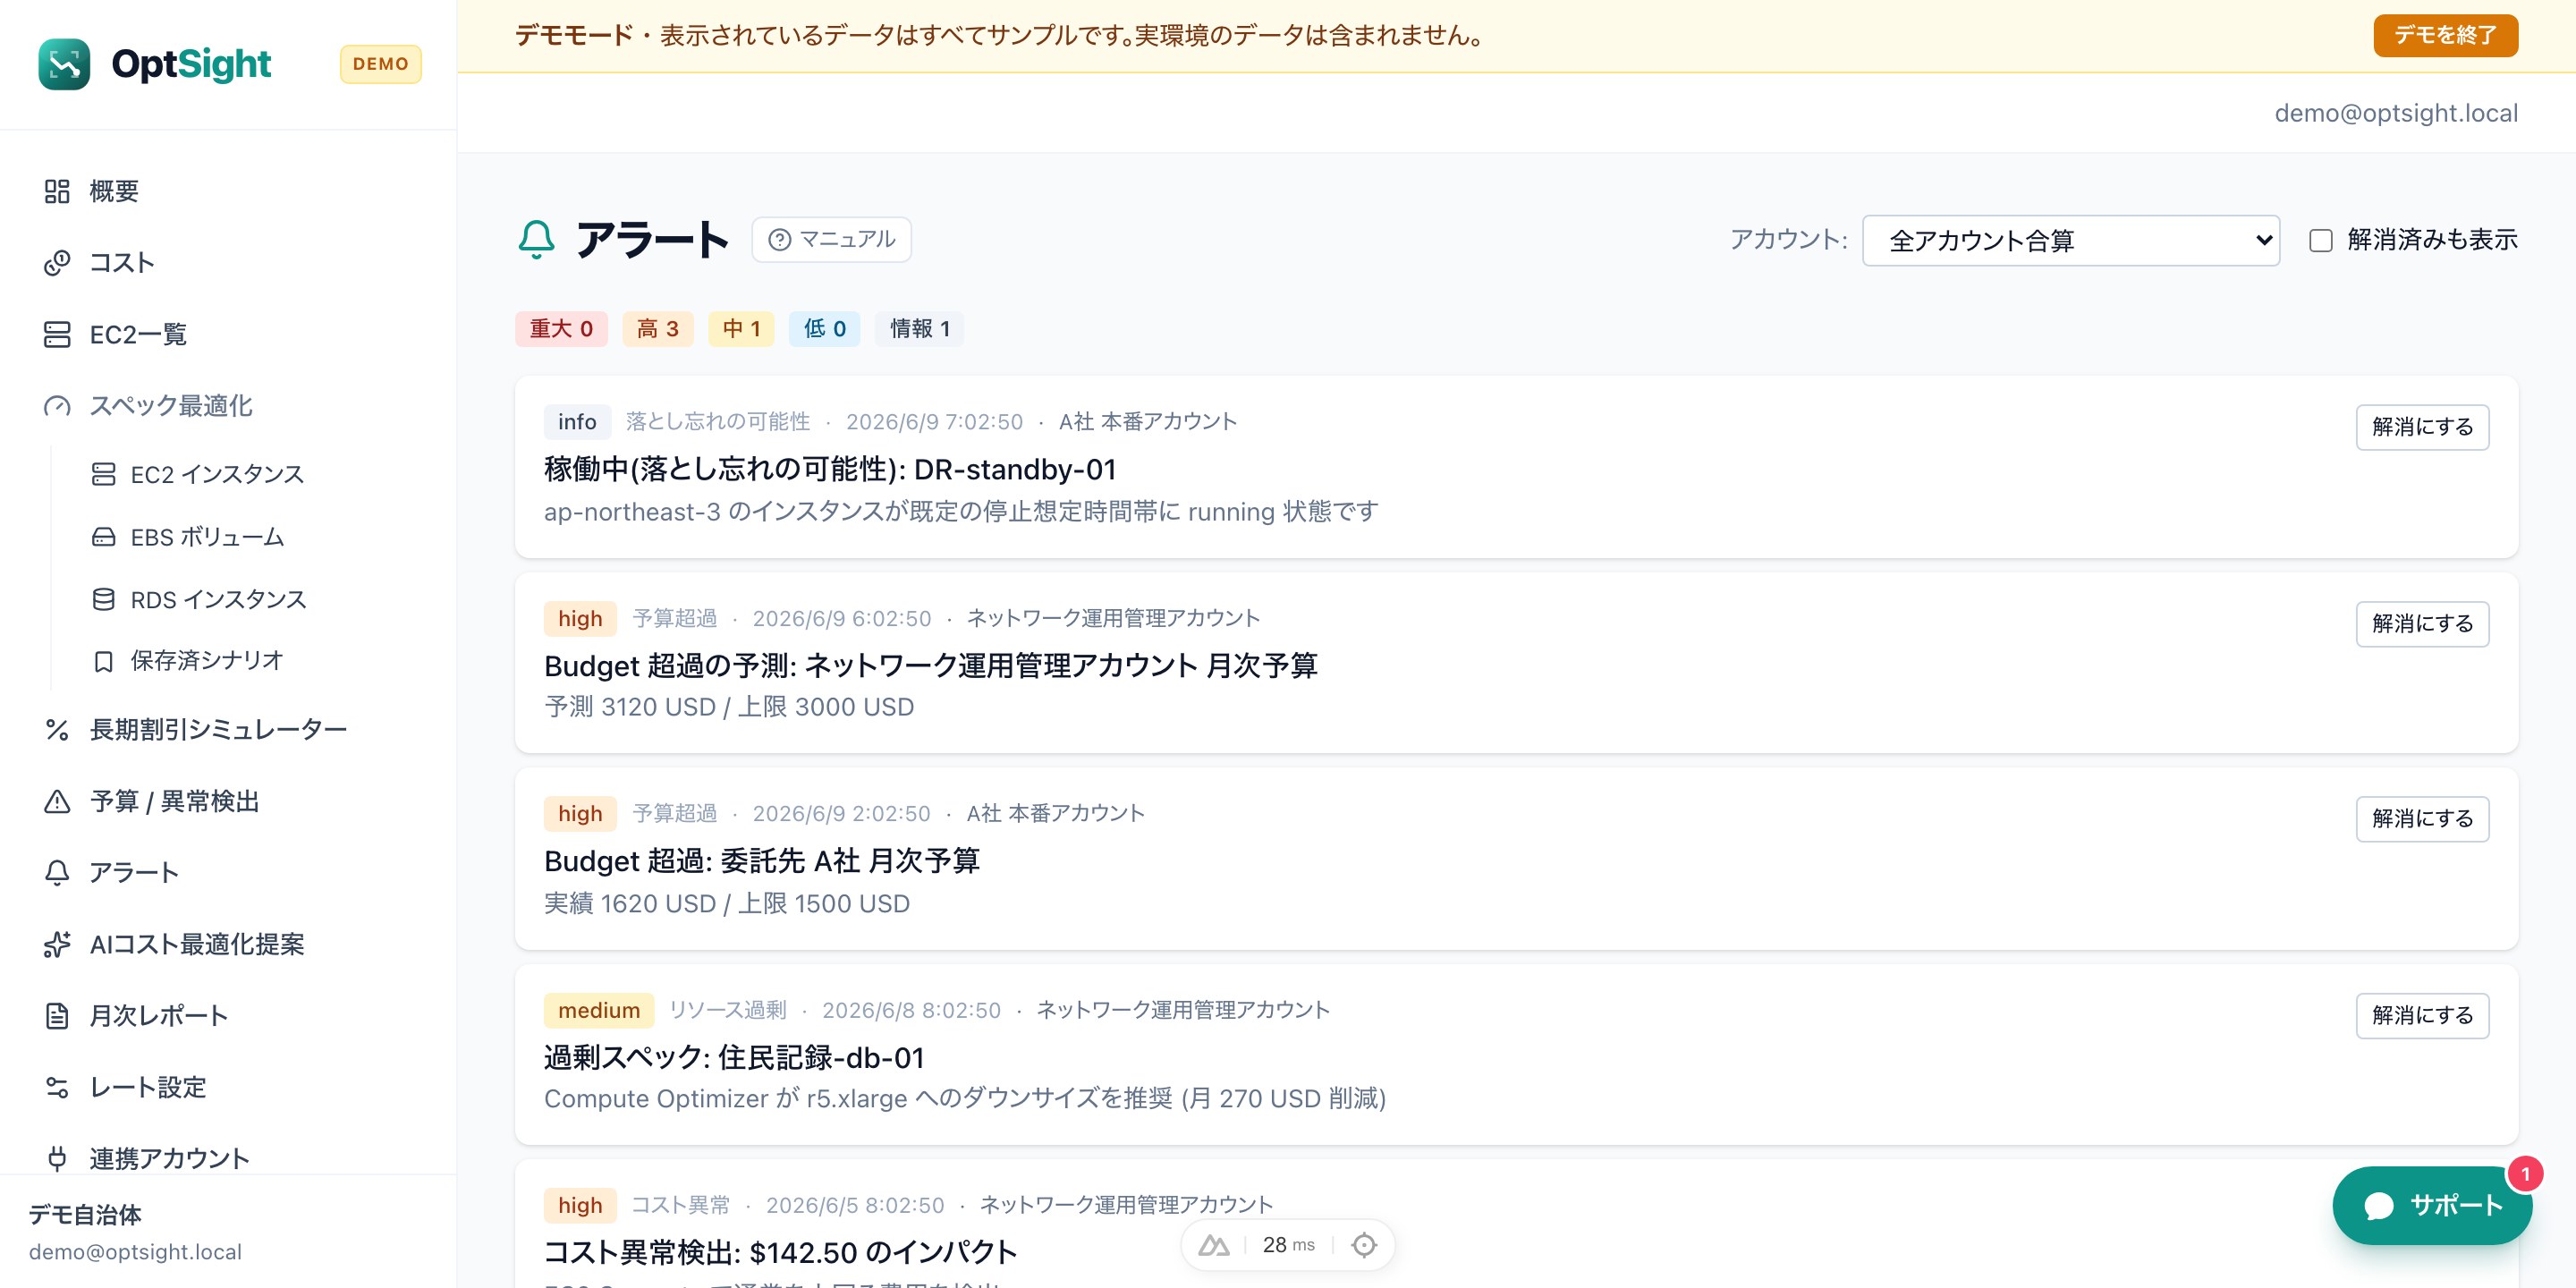The width and height of the screenshot is (2576, 1288).
Task: Click the medium tag on 過剰スペック alert
Action: click(599, 1011)
